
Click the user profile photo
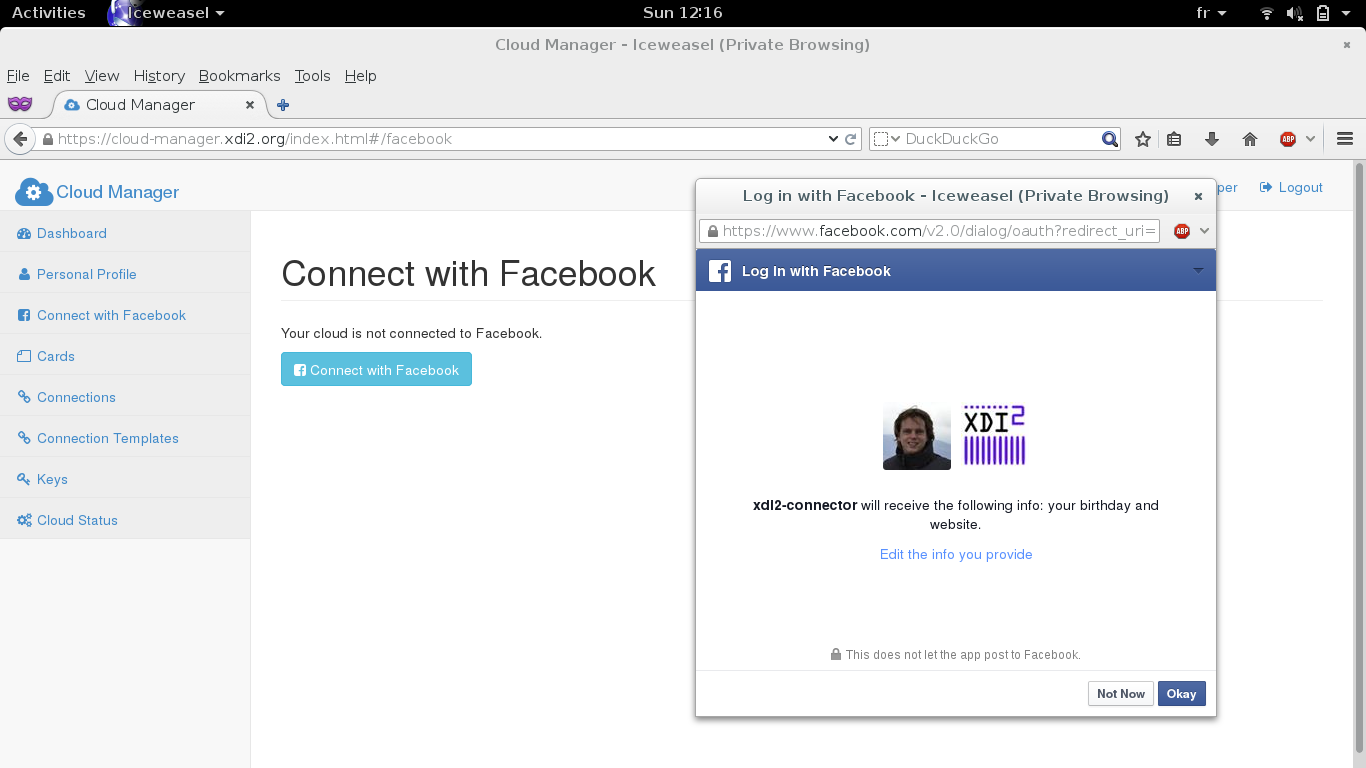pyautogui.click(x=917, y=436)
